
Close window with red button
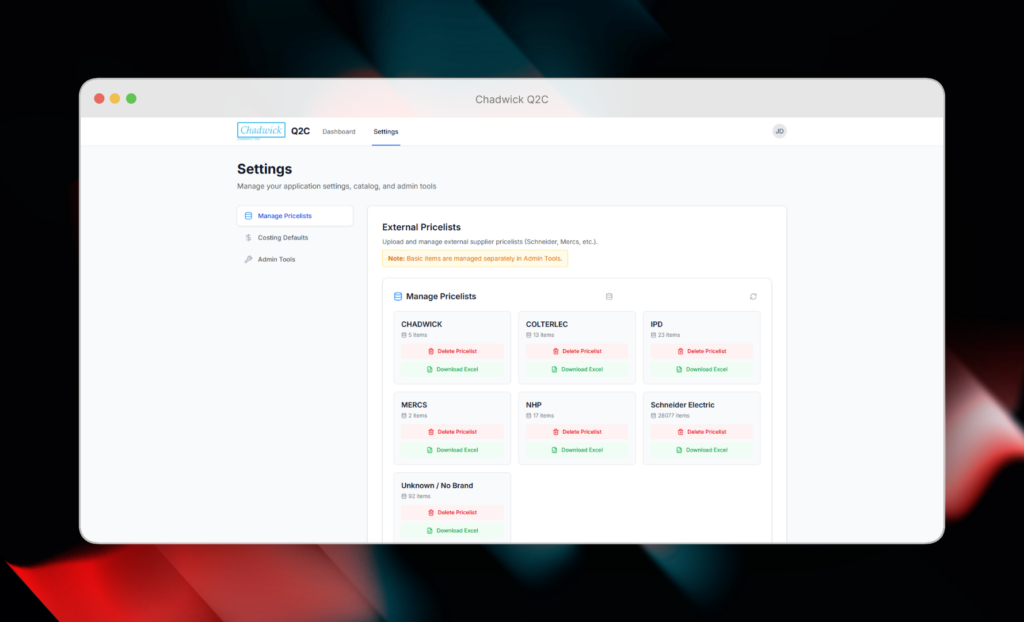99,99
